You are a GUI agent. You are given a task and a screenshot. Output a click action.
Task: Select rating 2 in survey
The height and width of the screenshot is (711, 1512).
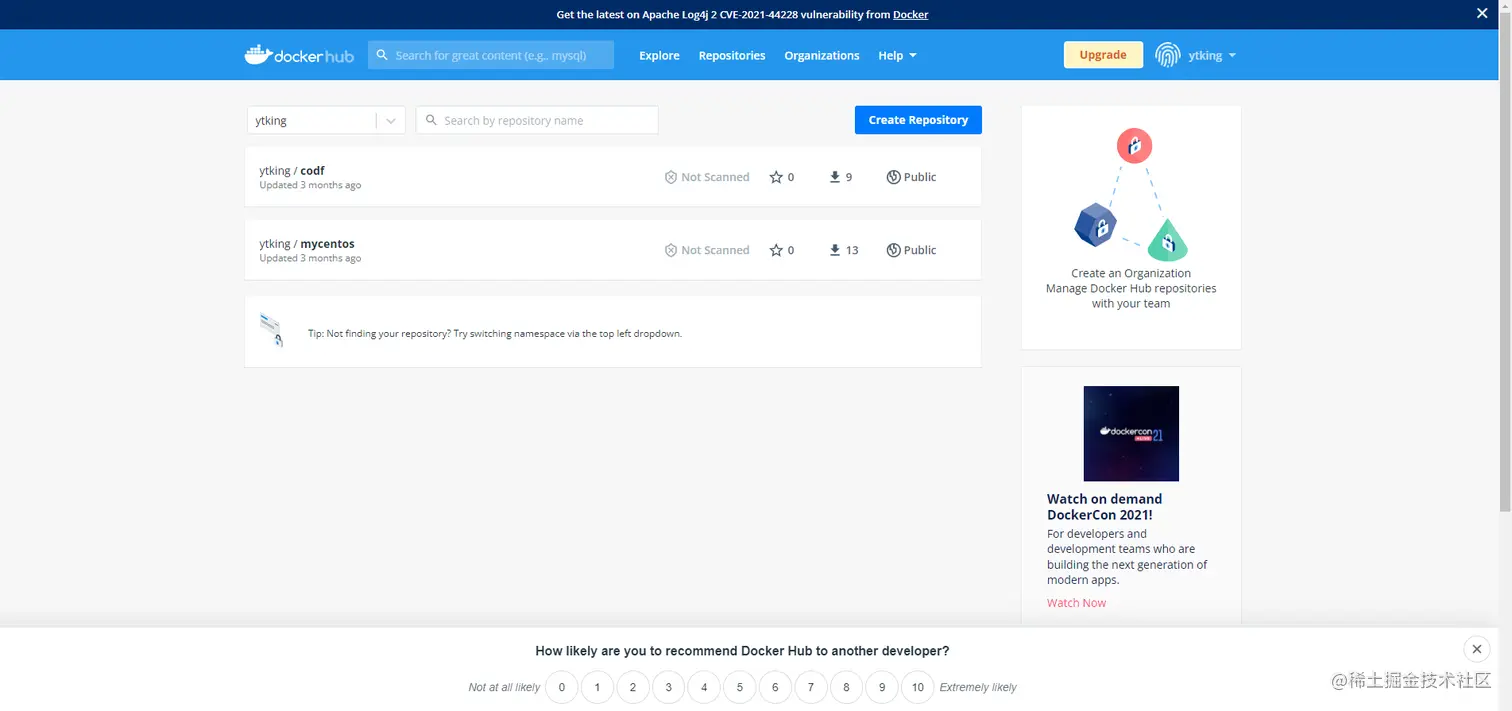tap(633, 687)
